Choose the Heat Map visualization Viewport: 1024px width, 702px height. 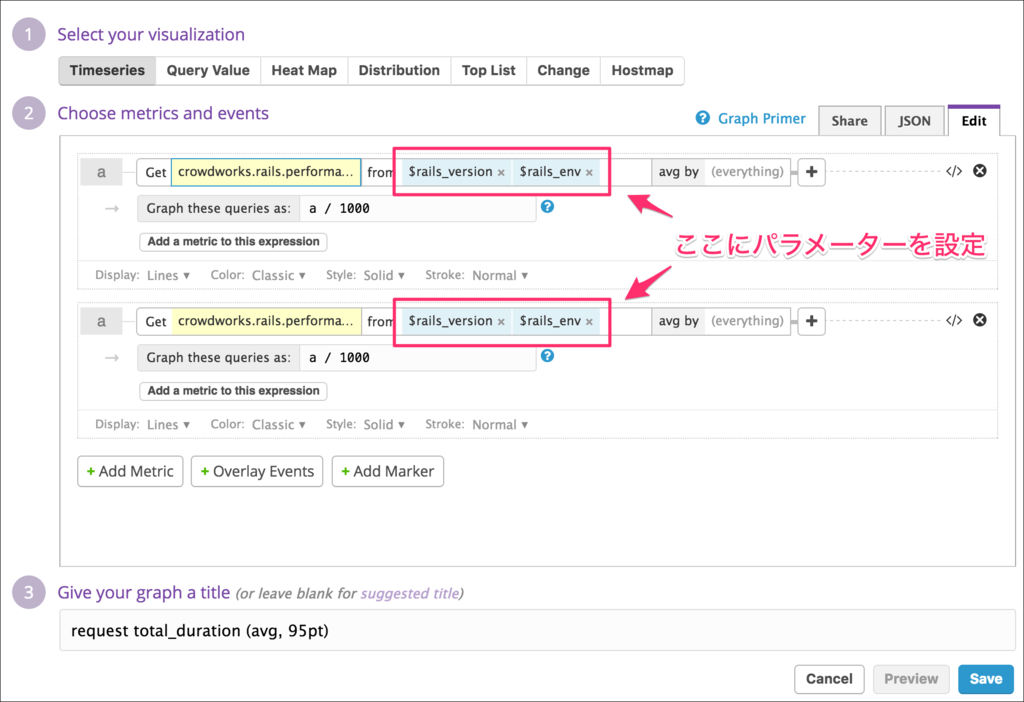304,71
